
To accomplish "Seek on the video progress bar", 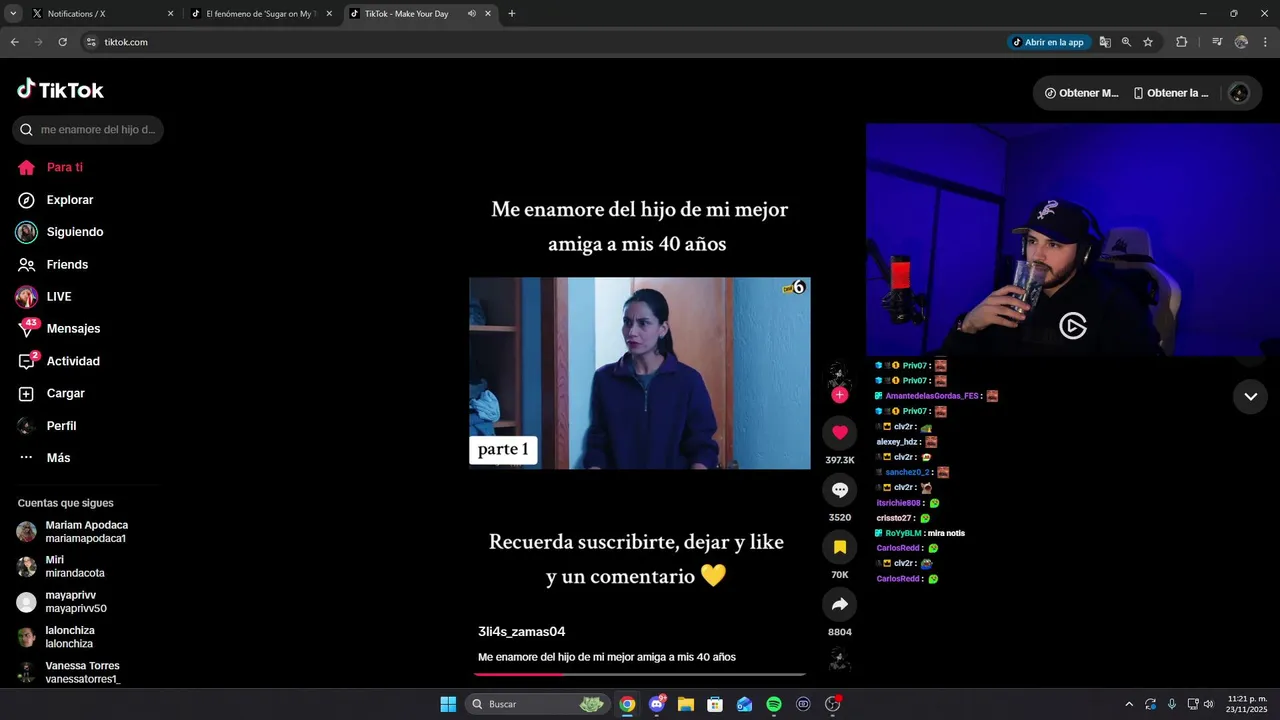I will 640,674.
